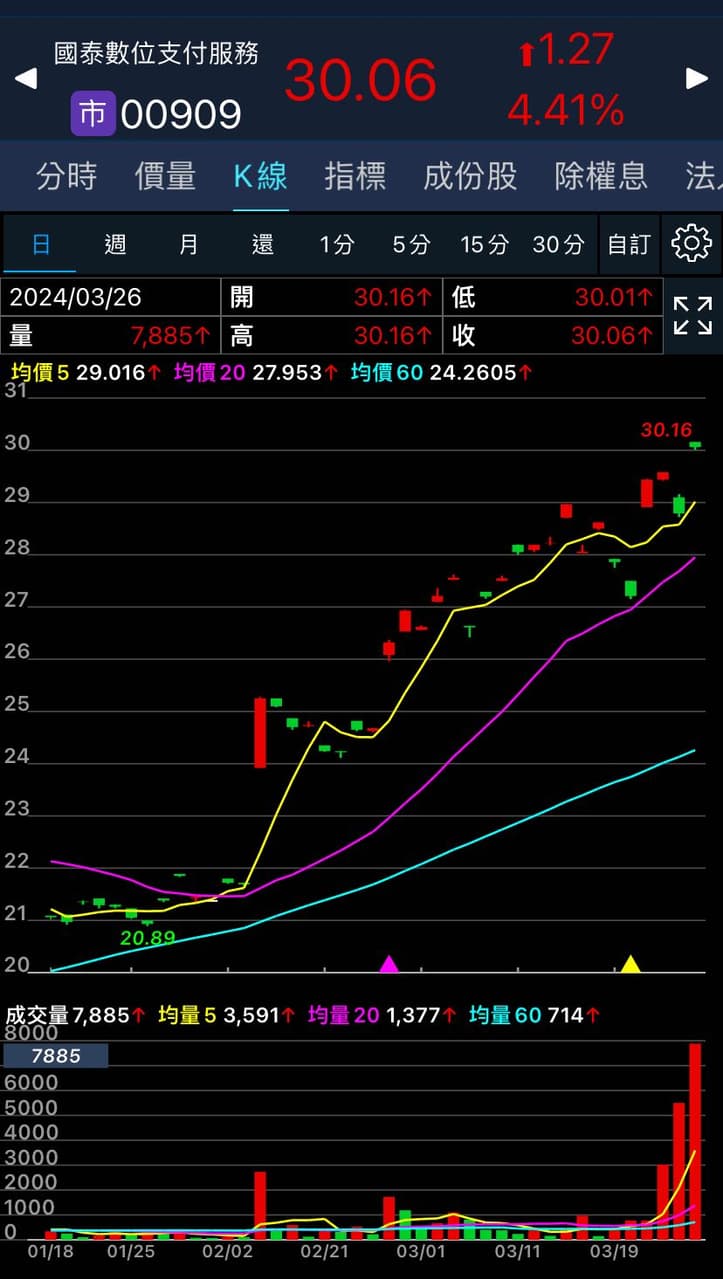Switch to the 成份股 tab

tap(470, 177)
